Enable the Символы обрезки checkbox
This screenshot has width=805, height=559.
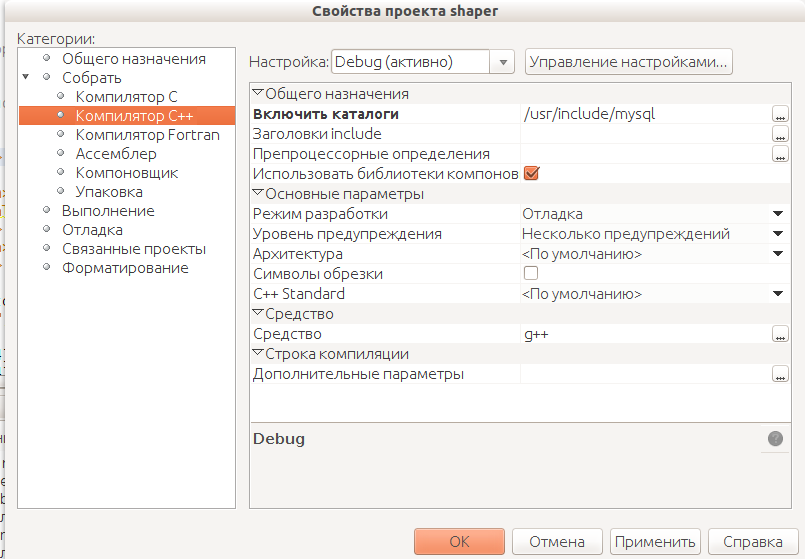click(531, 274)
